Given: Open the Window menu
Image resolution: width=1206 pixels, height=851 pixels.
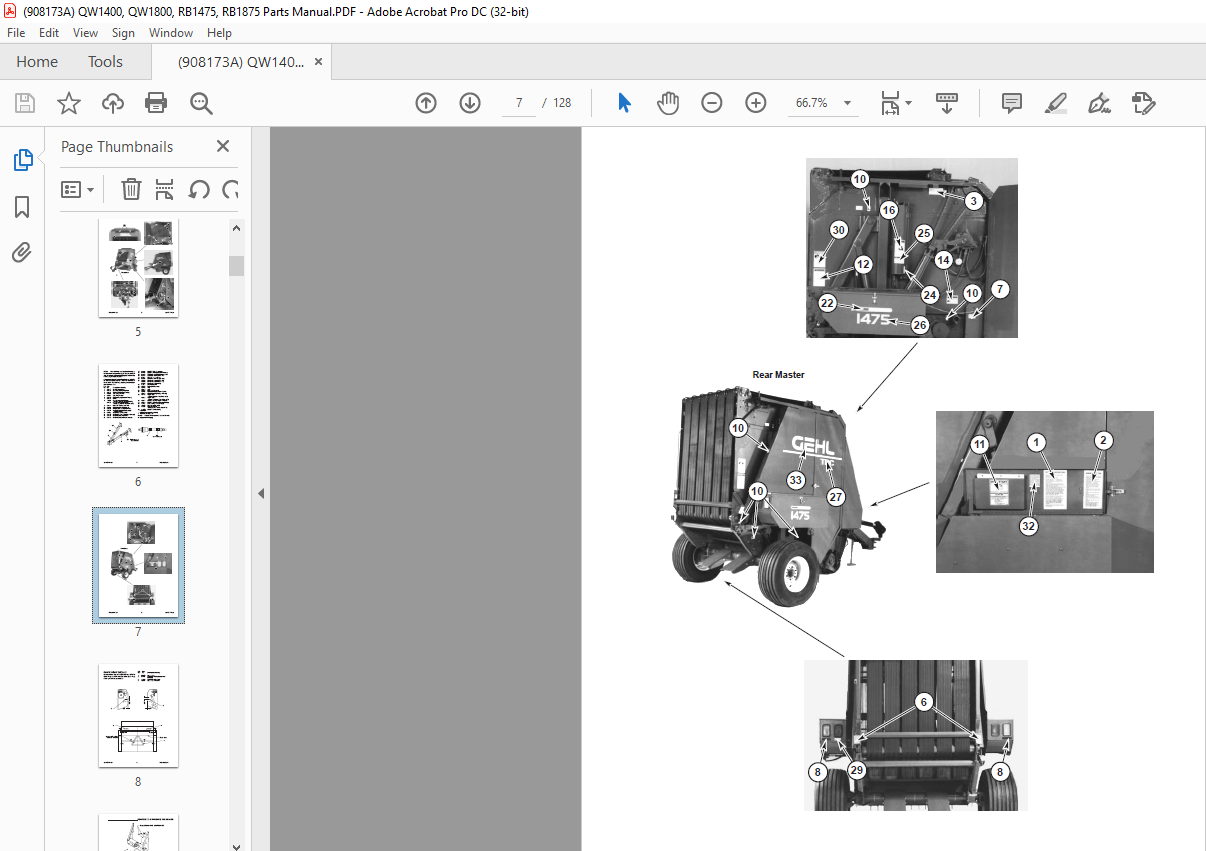Looking at the screenshot, I should (171, 33).
